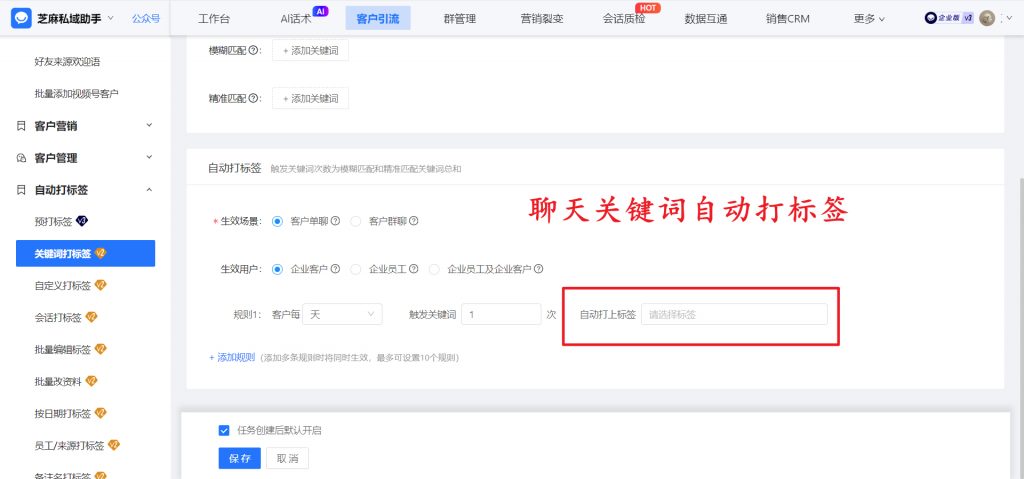1024x479 pixels.
Task: Click the 保存 button
Action: coord(239,458)
